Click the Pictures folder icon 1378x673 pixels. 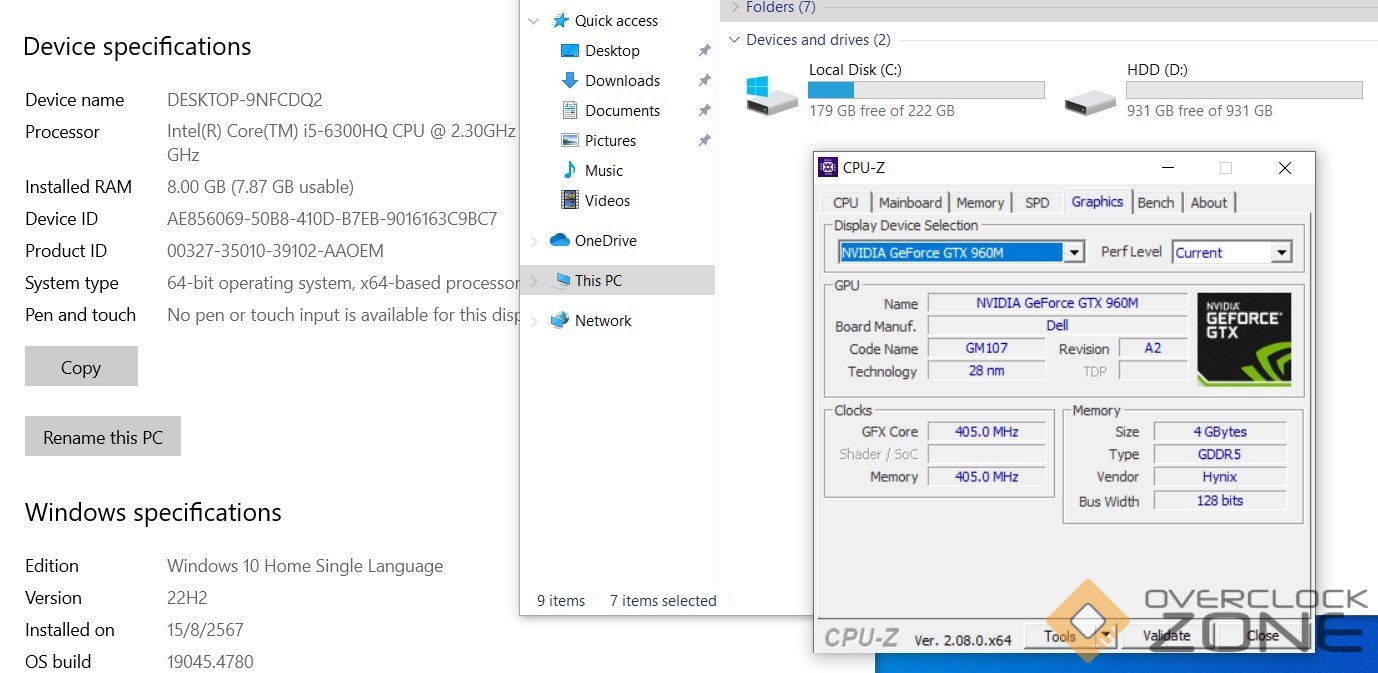570,140
